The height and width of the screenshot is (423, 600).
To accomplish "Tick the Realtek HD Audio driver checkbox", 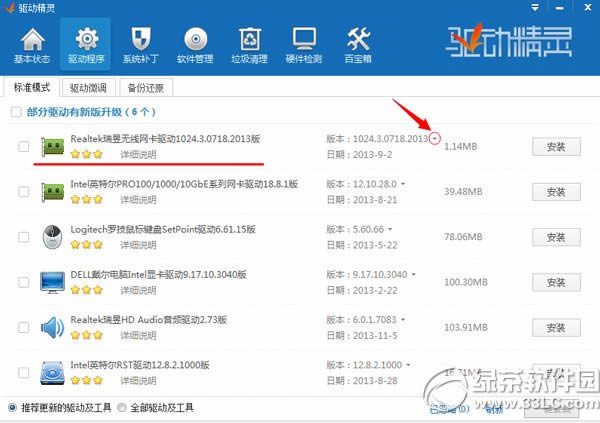I will 24,327.
